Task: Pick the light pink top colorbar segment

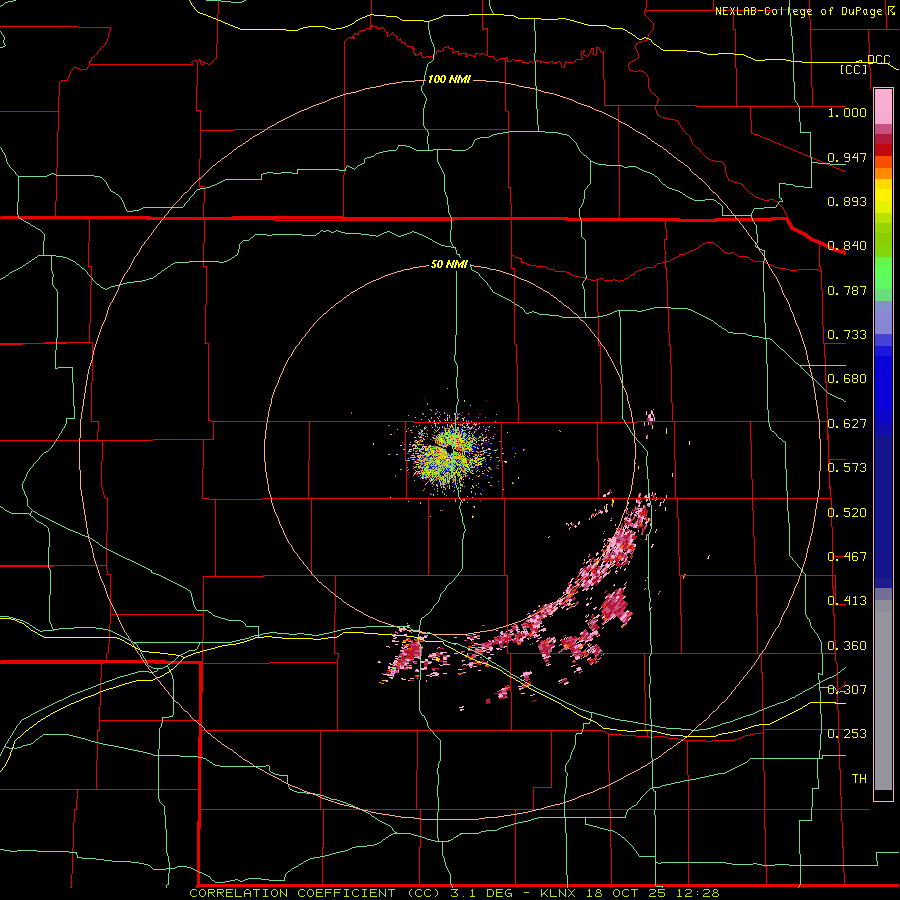Action: coord(883,106)
